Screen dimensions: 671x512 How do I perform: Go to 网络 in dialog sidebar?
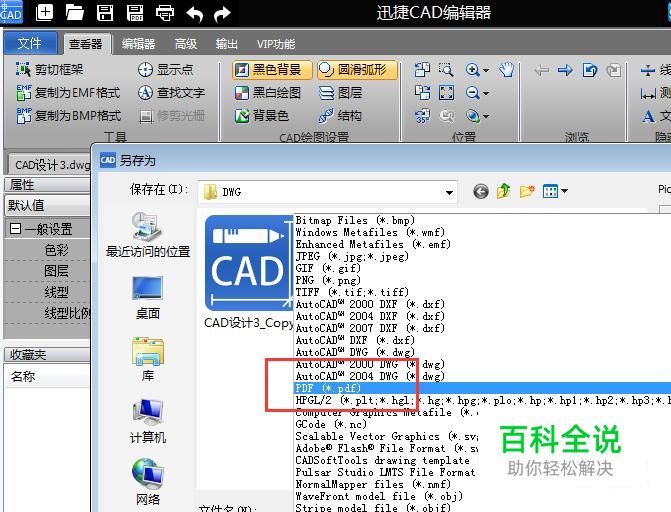(x=148, y=482)
